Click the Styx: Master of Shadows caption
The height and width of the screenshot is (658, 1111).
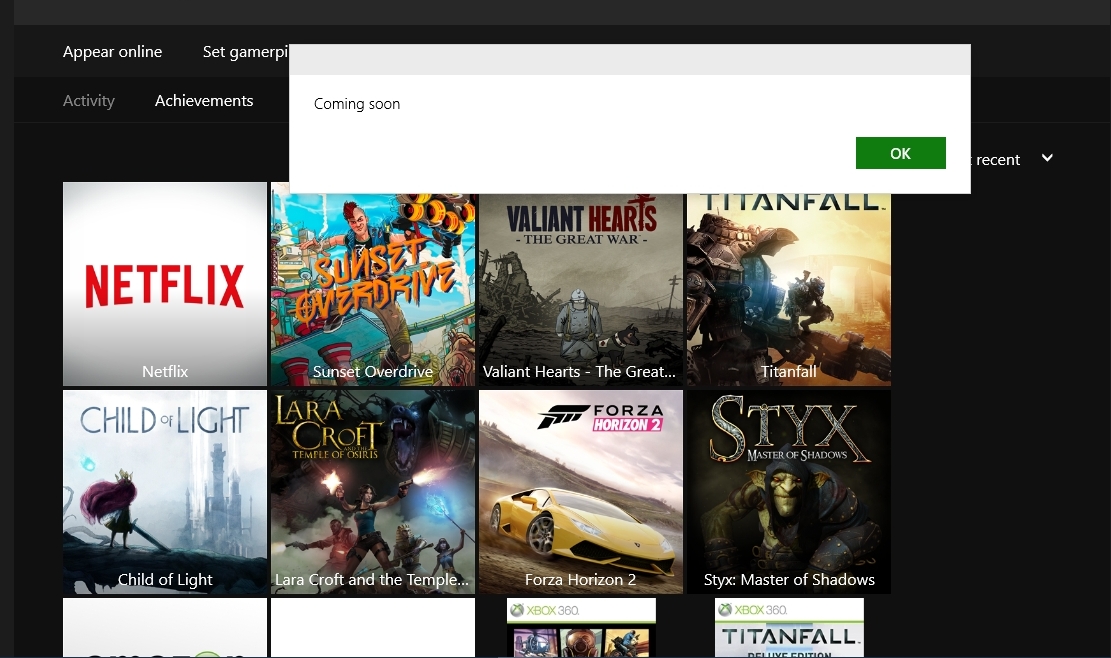789,579
